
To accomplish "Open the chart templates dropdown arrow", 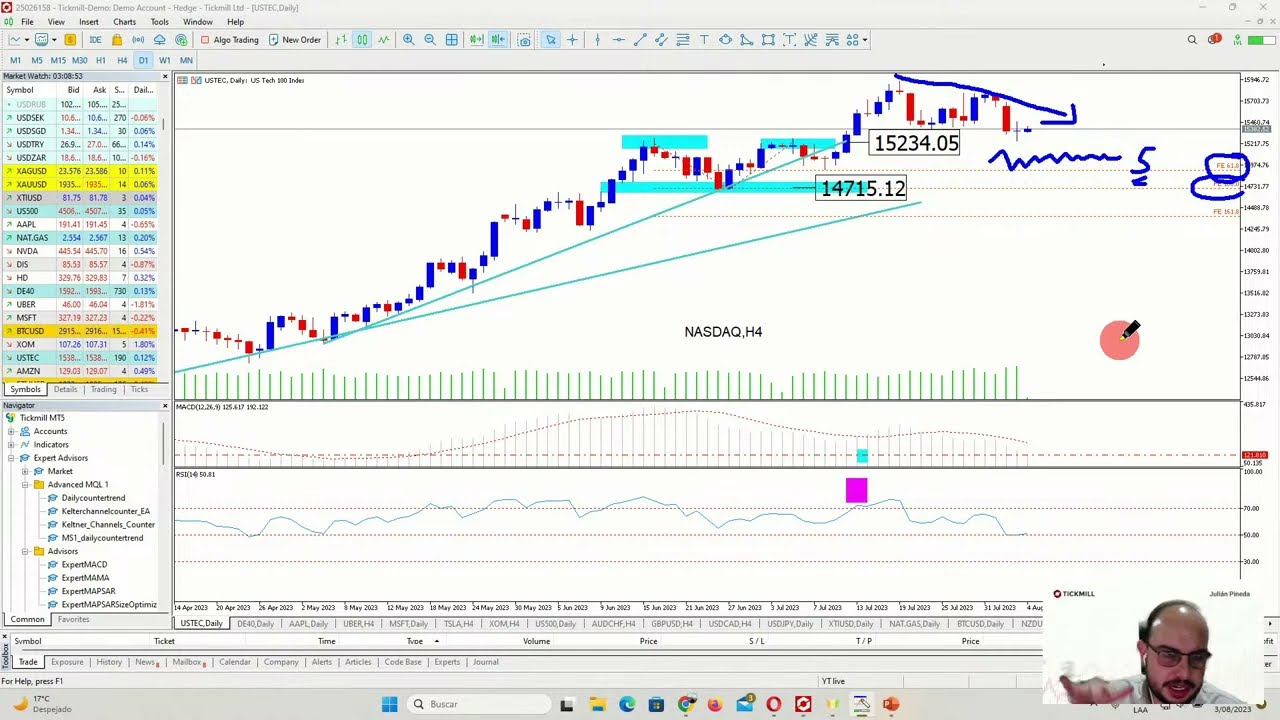I will coord(54,40).
